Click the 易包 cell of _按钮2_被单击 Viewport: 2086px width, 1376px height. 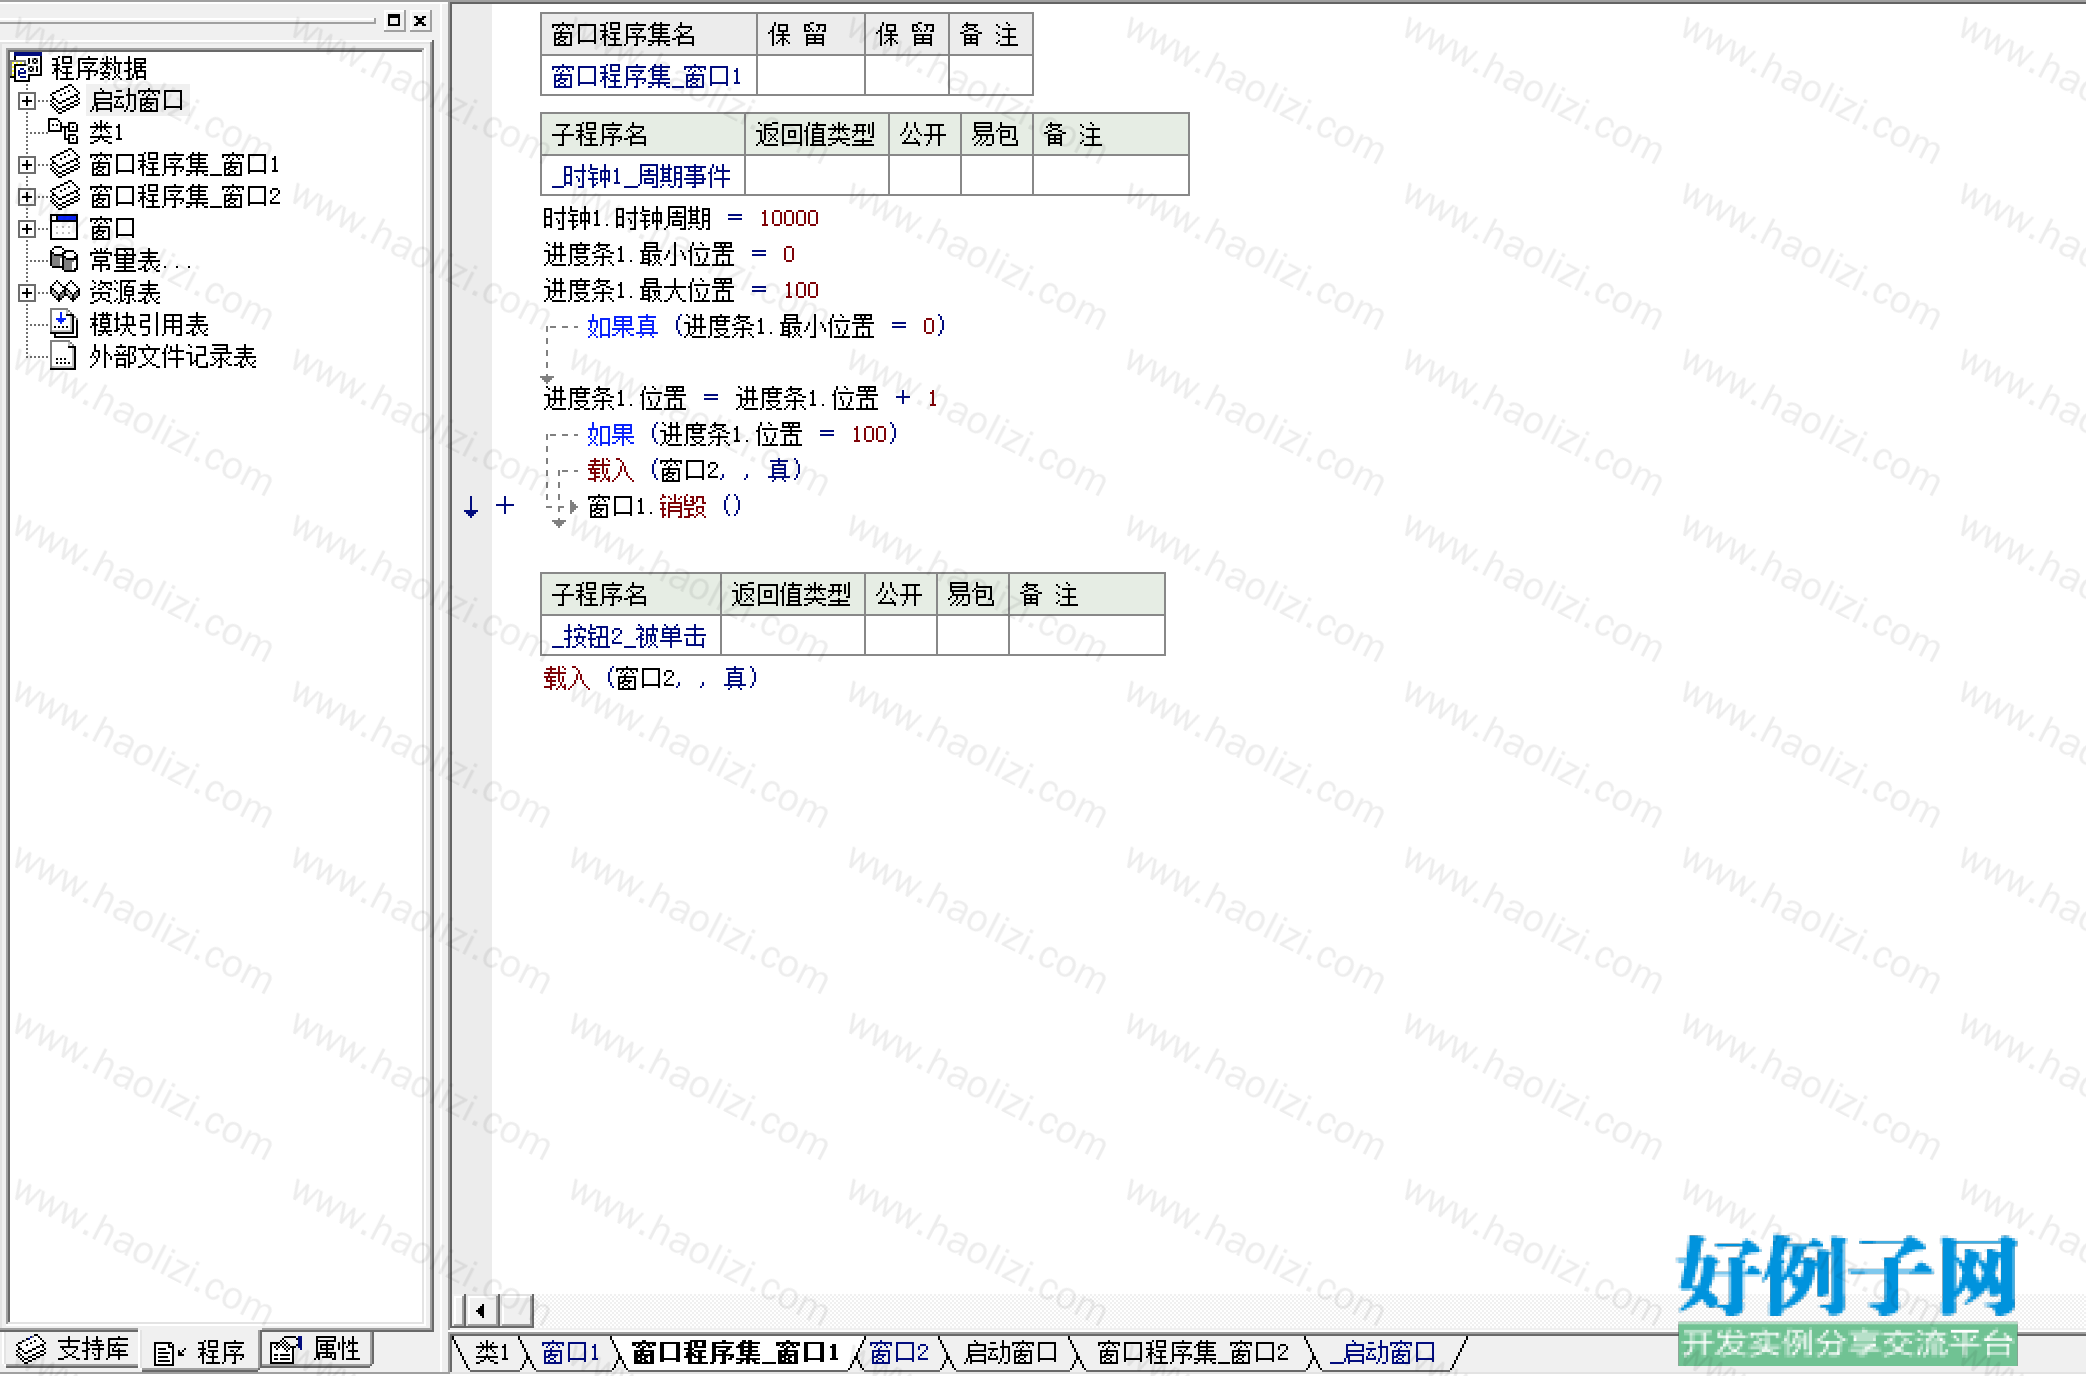click(x=973, y=636)
